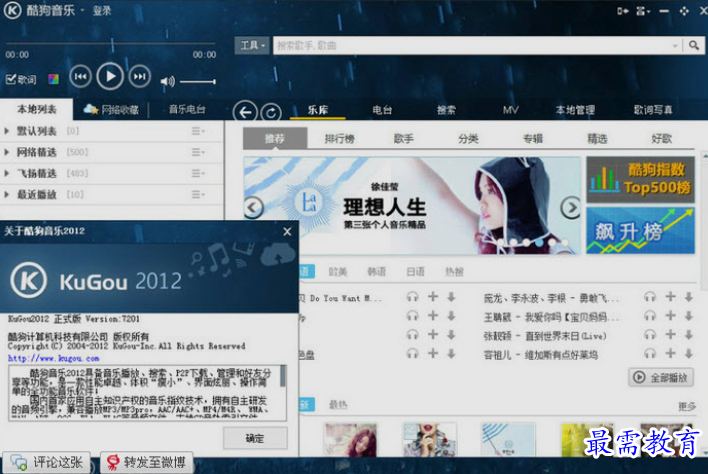Click the KuGou logo in title bar
Screen dimensions: 708x474
pos(13,10)
